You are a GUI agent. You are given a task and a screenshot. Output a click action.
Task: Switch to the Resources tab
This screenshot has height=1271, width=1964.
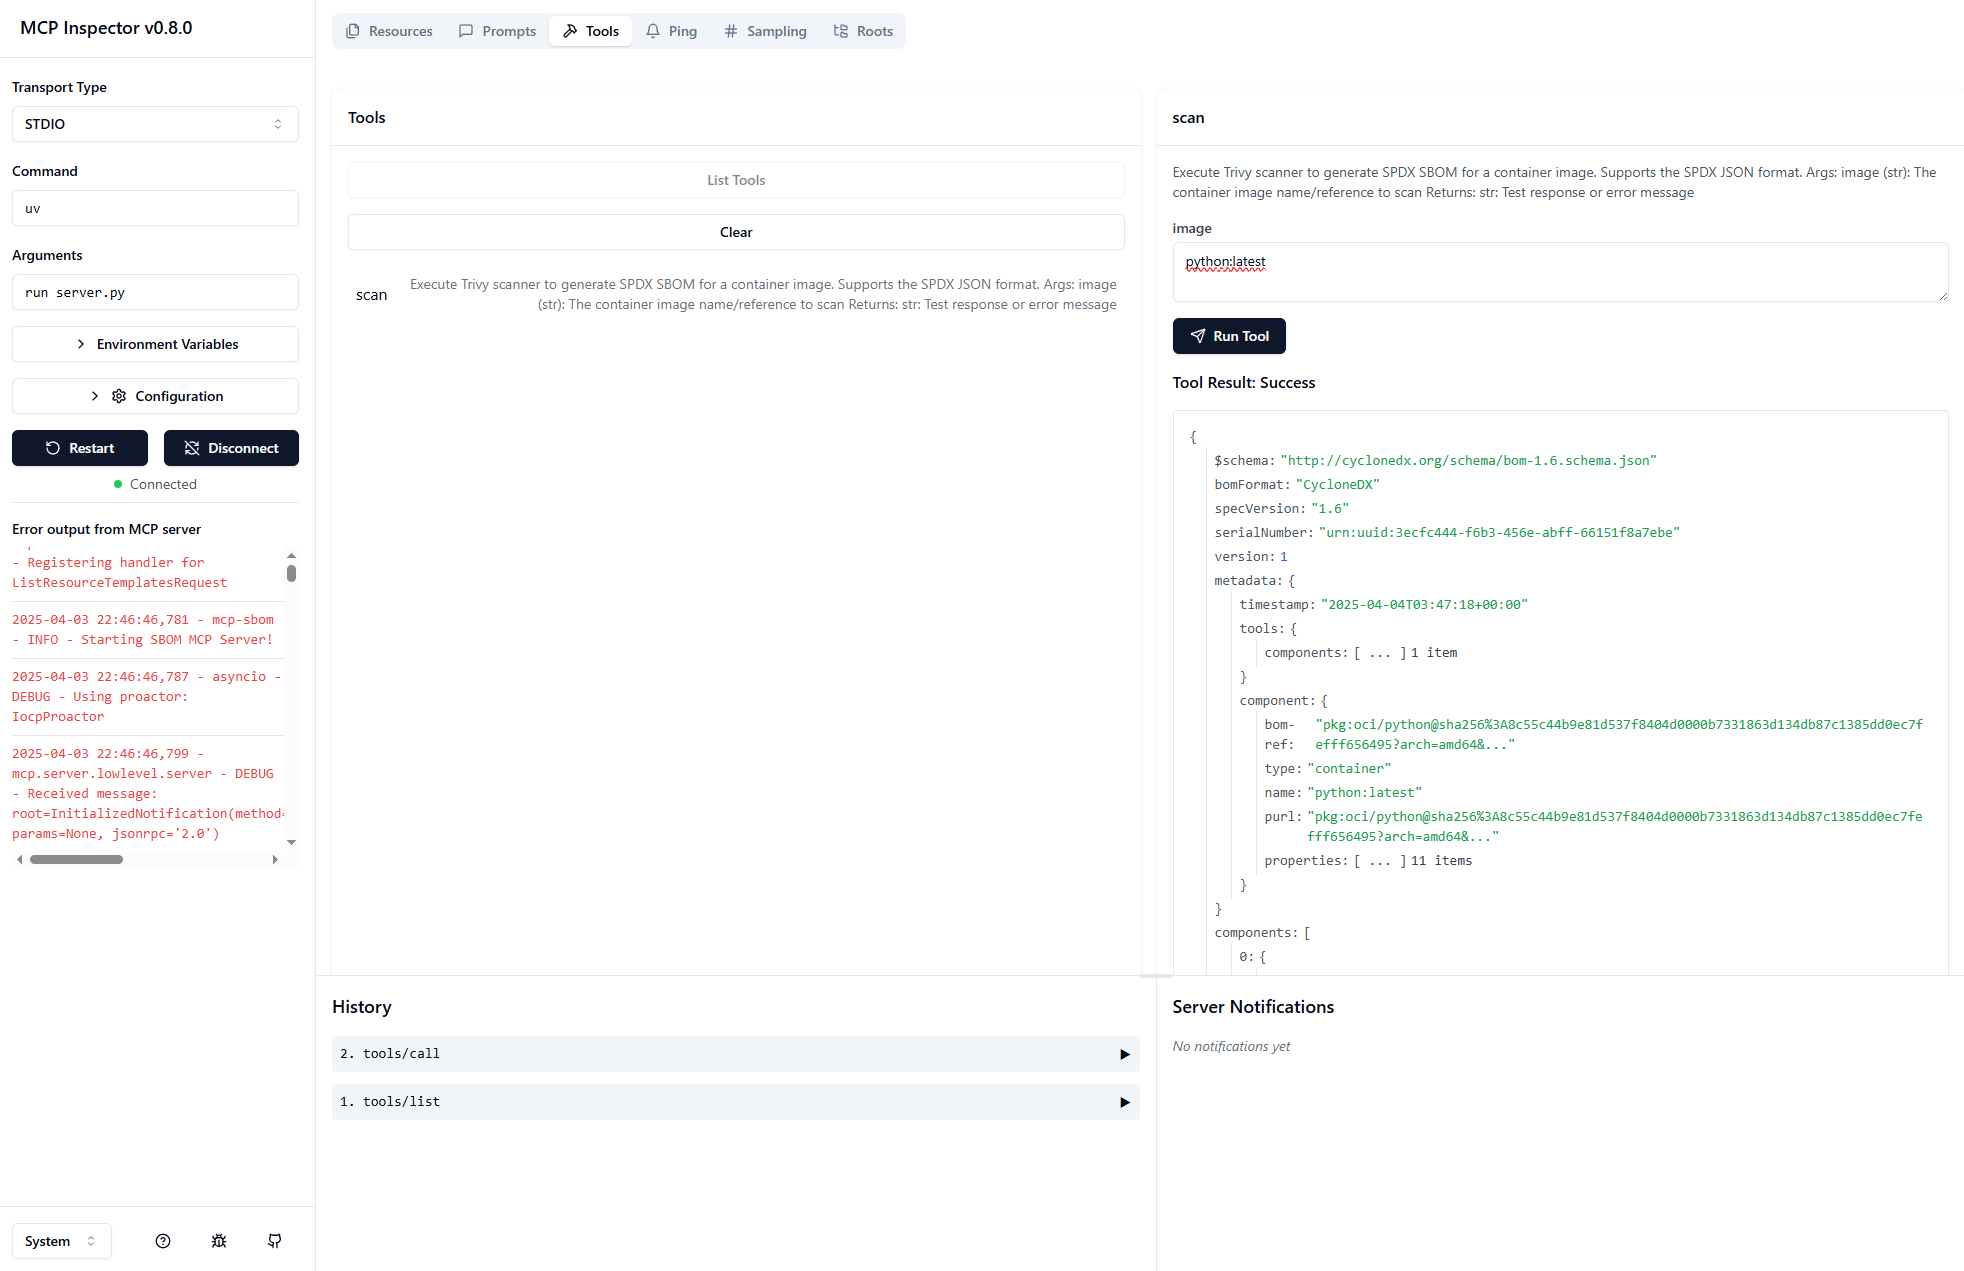coord(389,31)
